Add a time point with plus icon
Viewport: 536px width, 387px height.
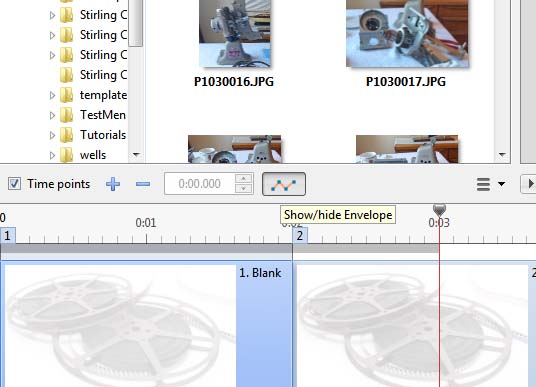(x=113, y=184)
